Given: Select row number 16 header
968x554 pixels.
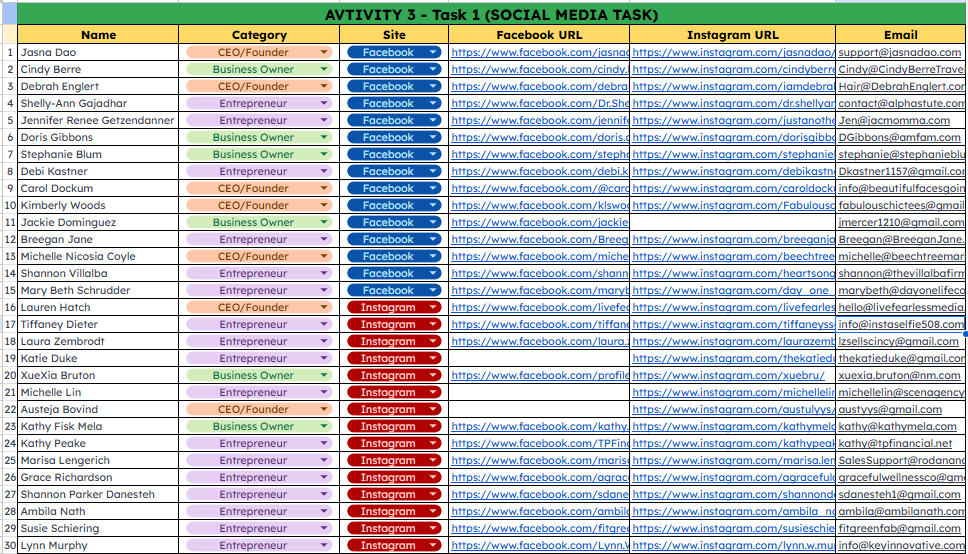Looking at the screenshot, I should click(x=9, y=307).
